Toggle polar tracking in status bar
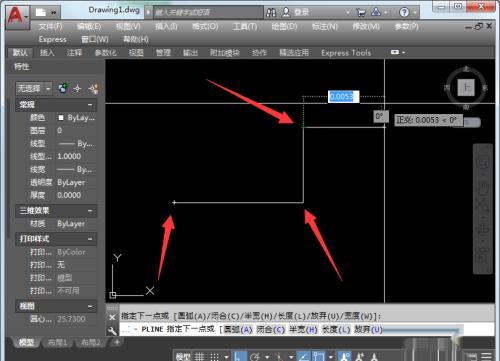The image size is (500, 361). click(x=255, y=356)
